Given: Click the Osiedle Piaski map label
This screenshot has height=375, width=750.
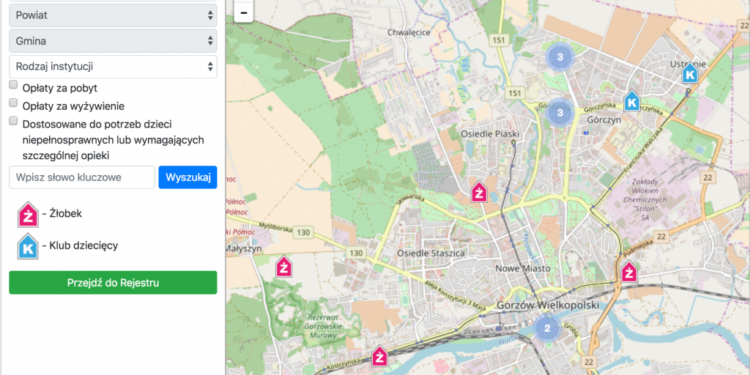Looking at the screenshot, I should pyautogui.click(x=490, y=134).
